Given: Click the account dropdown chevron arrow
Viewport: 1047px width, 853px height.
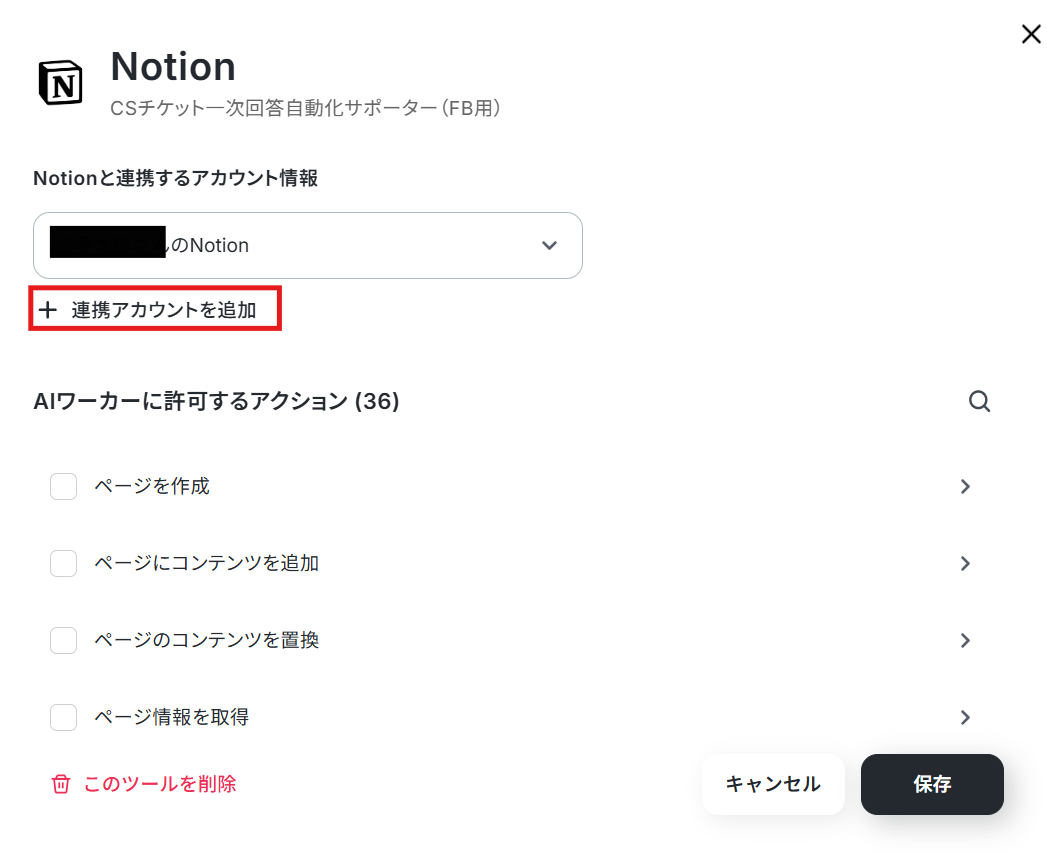Looking at the screenshot, I should tap(549, 245).
